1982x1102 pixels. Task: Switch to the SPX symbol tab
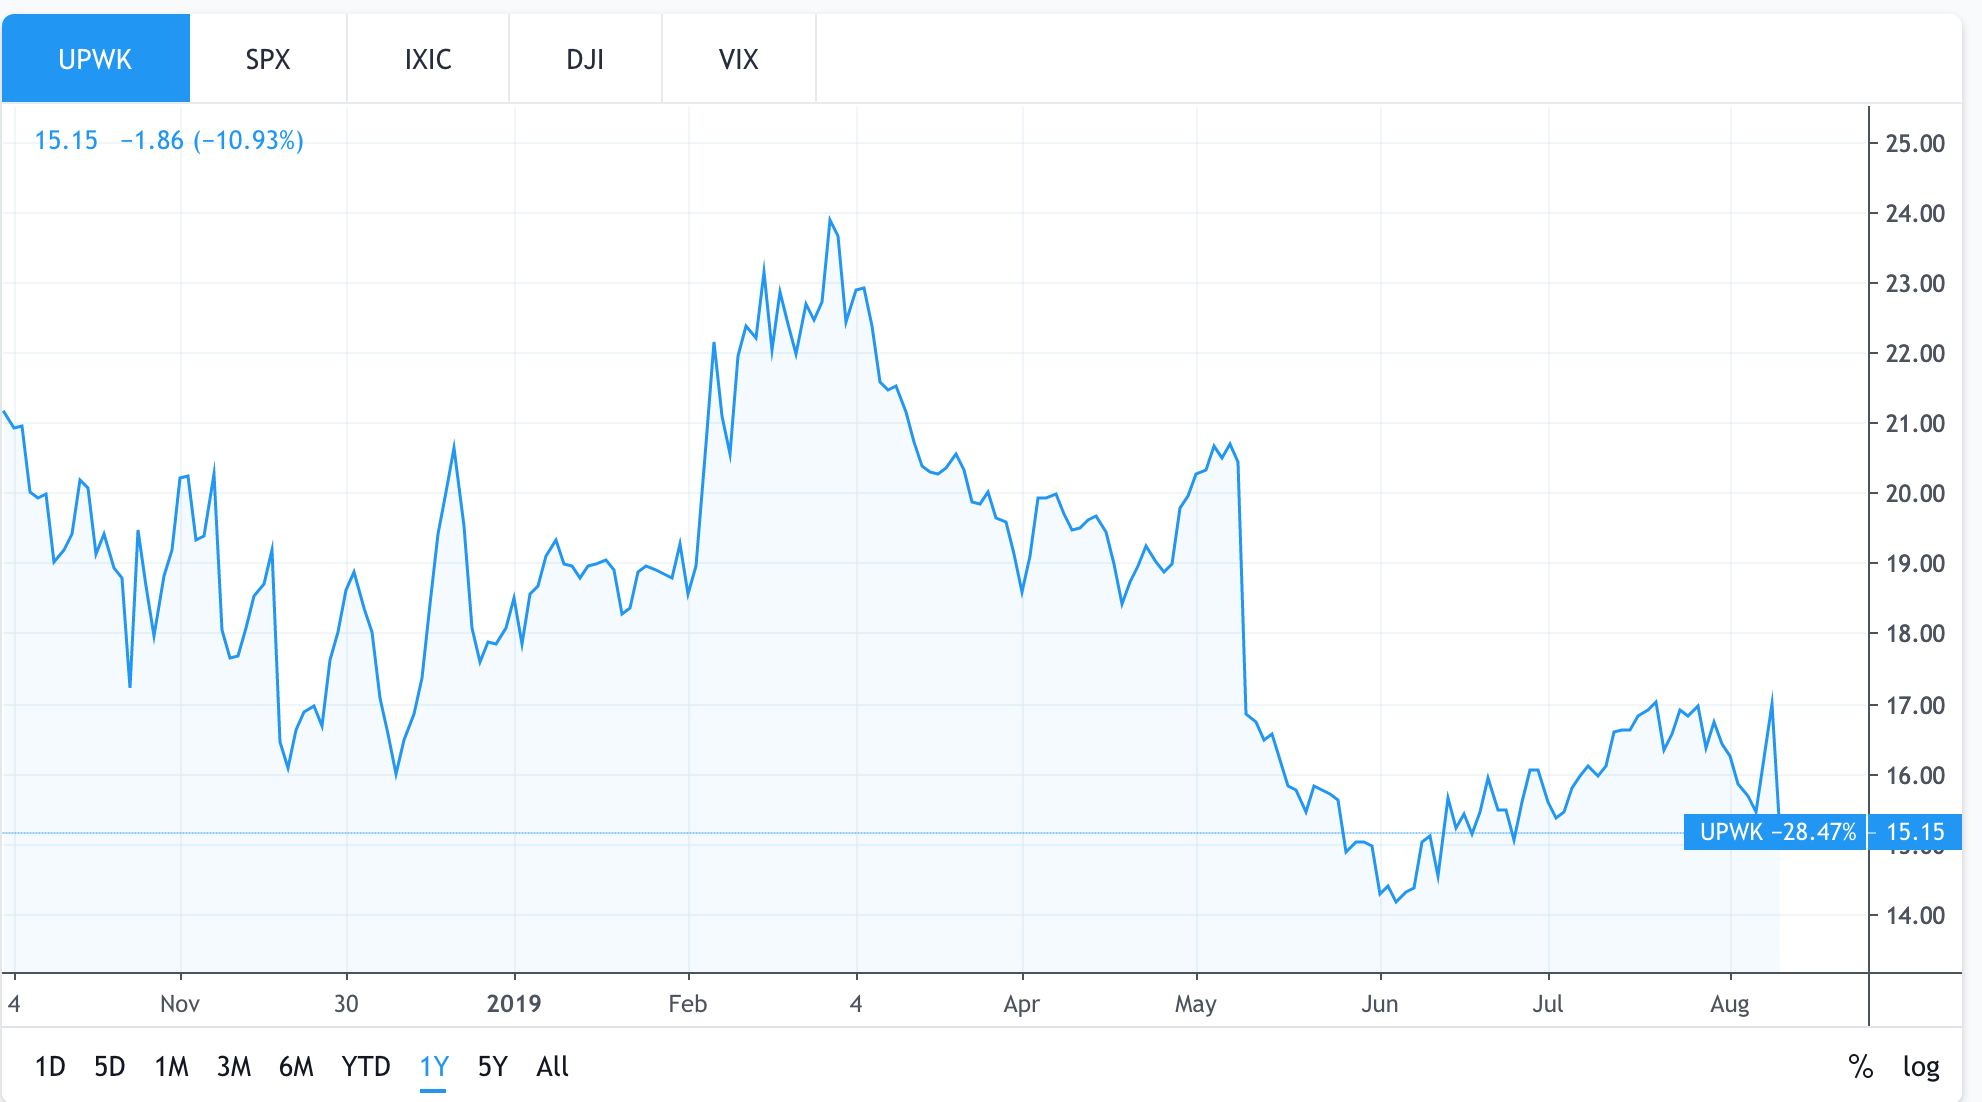[267, 58]
